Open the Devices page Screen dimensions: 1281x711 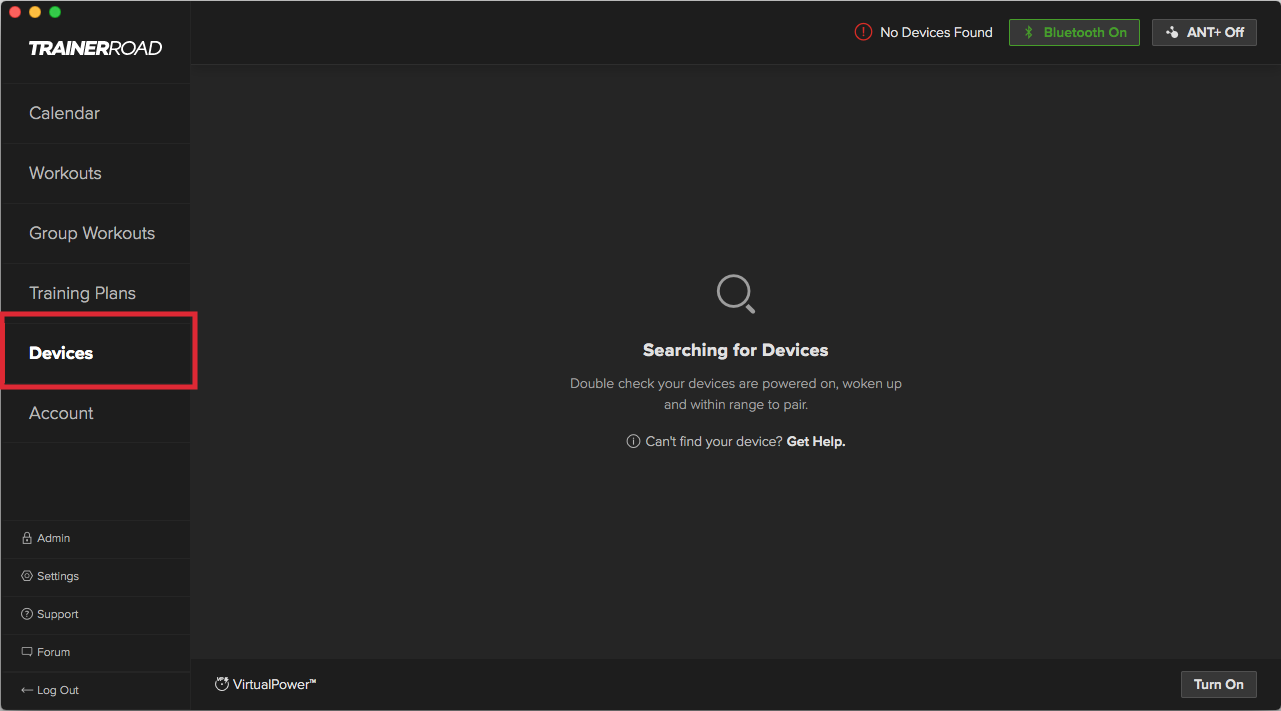[95, 353]
